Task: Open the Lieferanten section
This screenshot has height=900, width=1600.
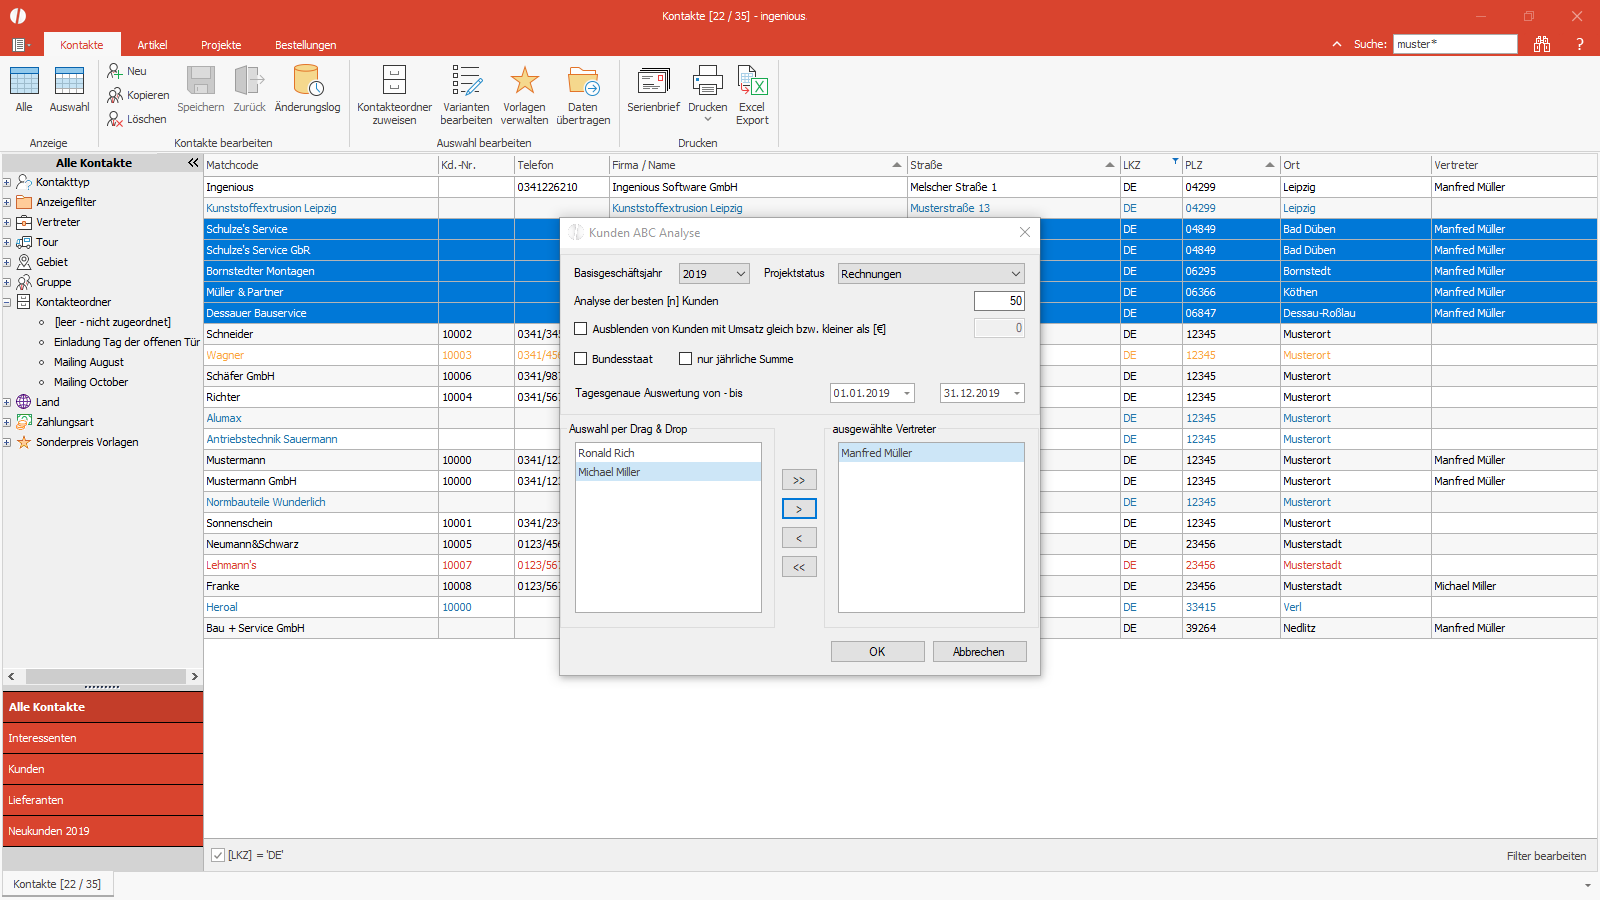Action: click(x=103, y=800)
